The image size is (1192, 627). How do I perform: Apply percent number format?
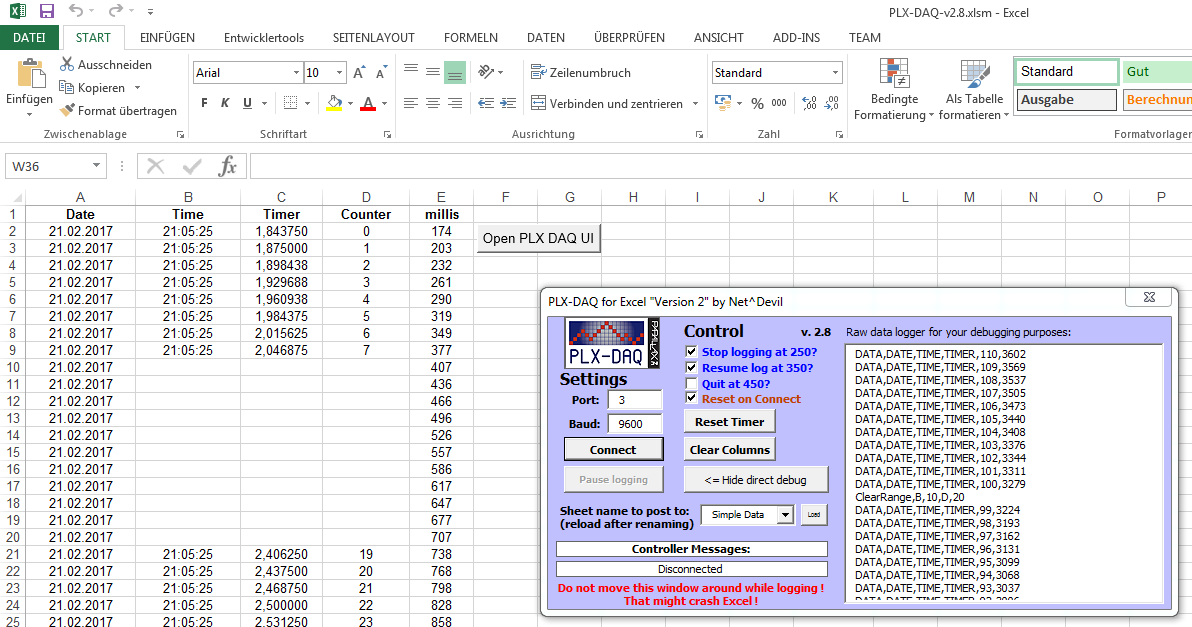757,103
